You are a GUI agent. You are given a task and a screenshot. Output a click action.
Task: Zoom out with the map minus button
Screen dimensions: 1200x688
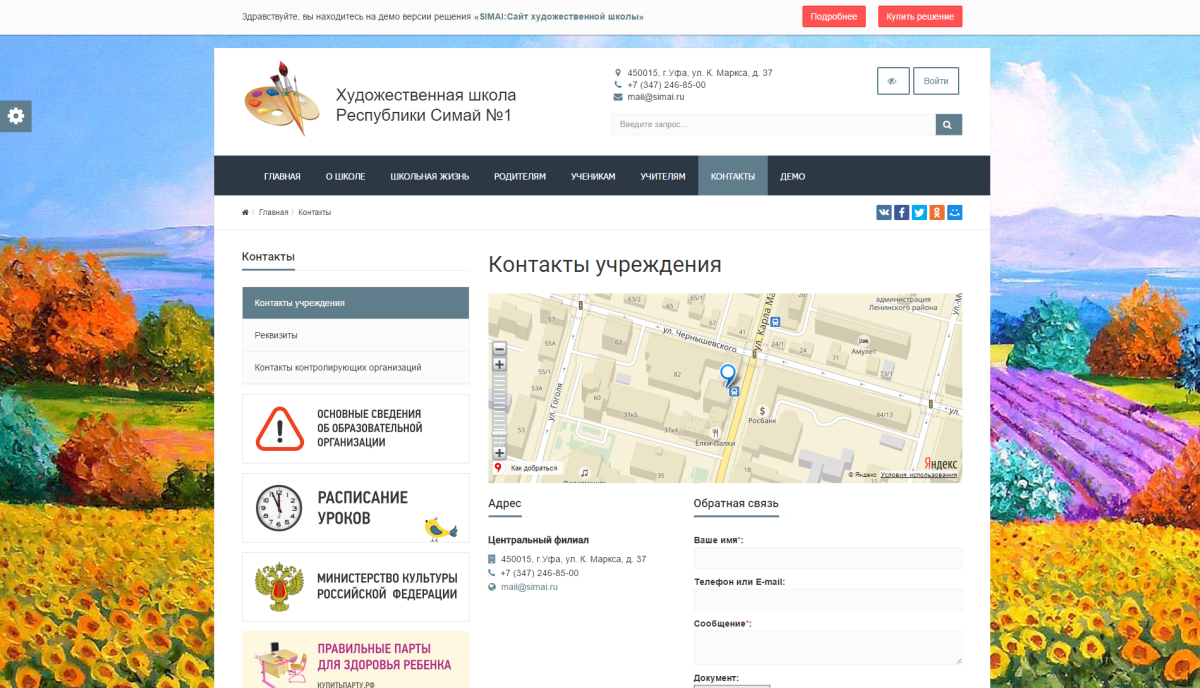pos(499,349)
